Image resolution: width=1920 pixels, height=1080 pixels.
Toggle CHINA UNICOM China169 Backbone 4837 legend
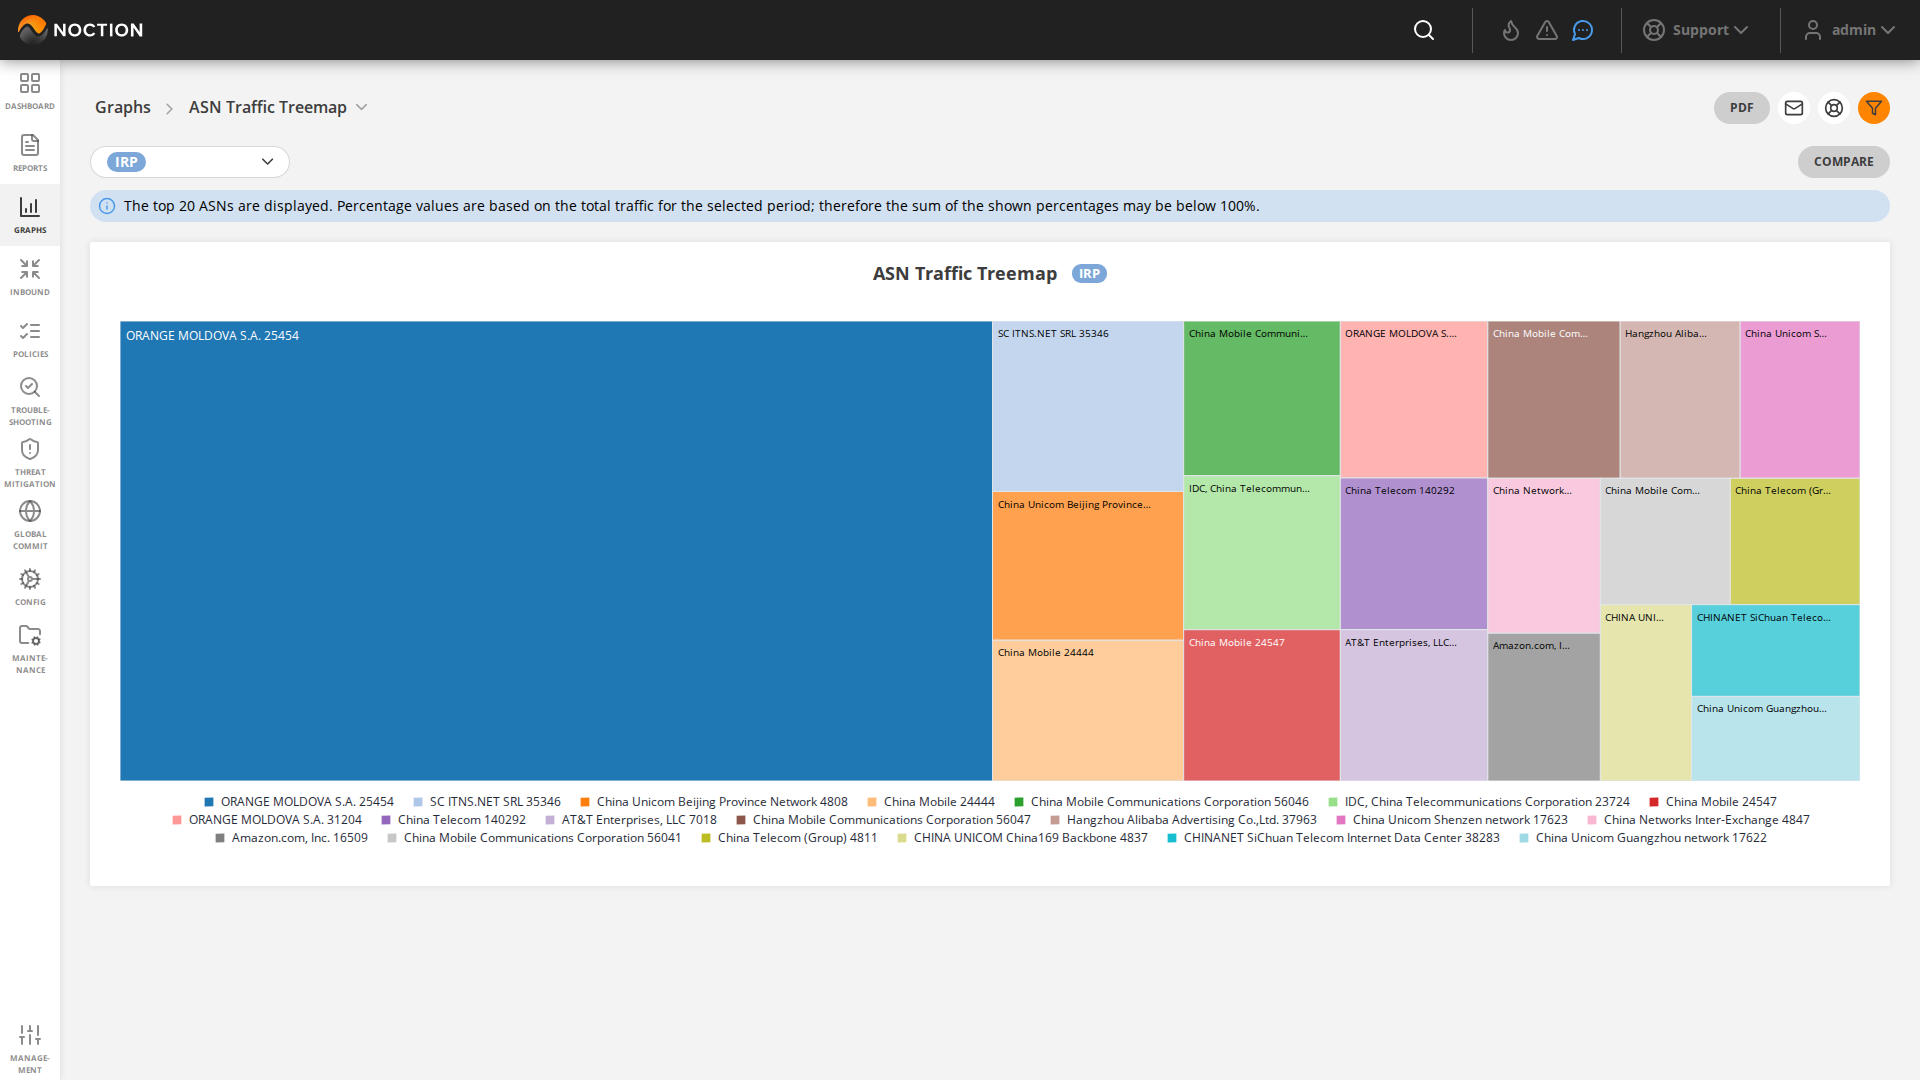tap(1022, 838)
